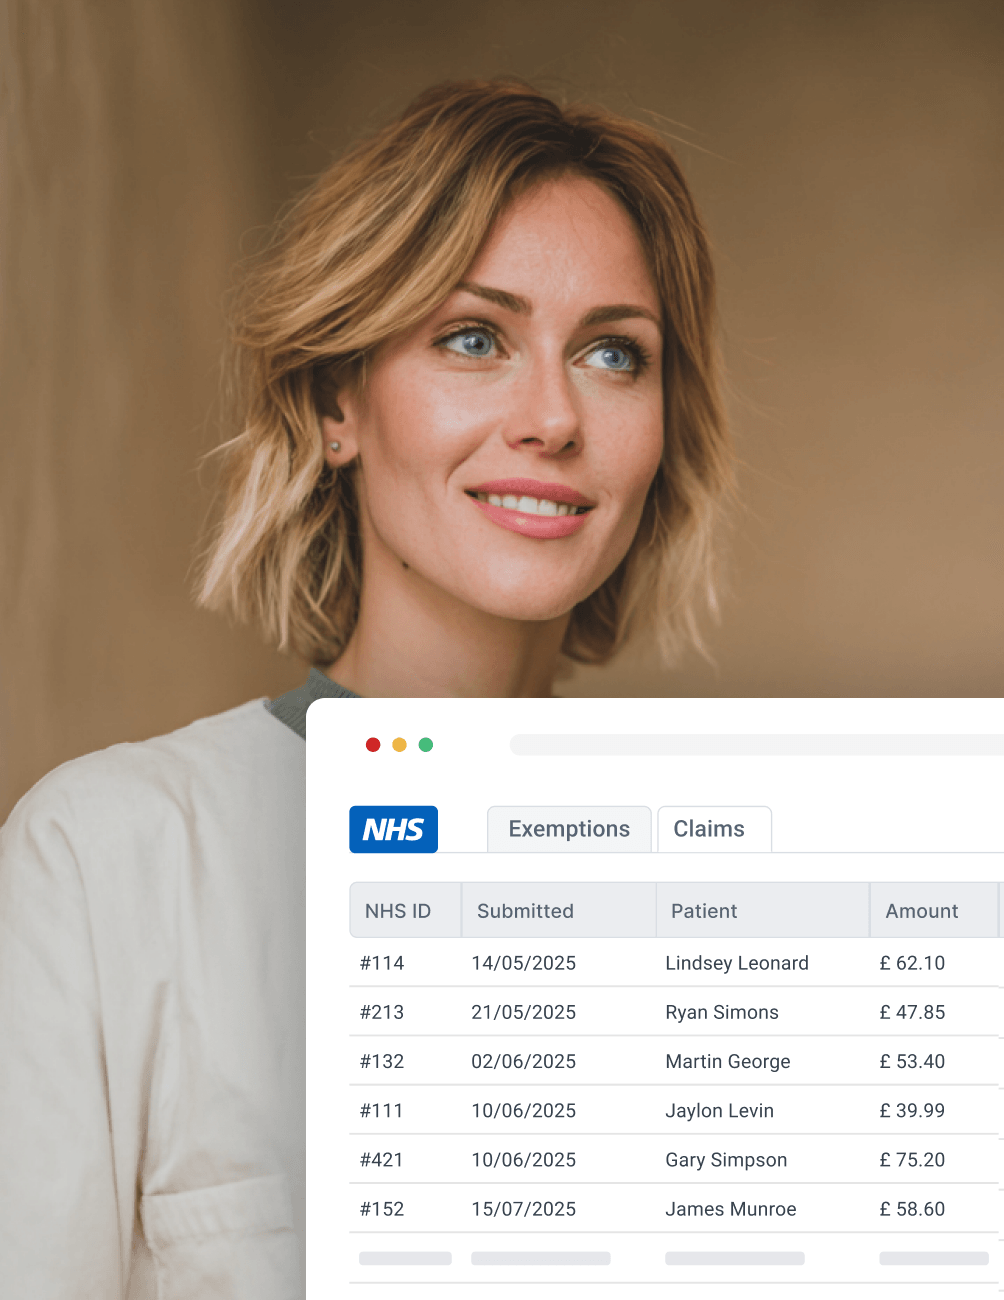Open patient James Munroe
This screenshot has width=1004, height=1300.
point(731,1209)
